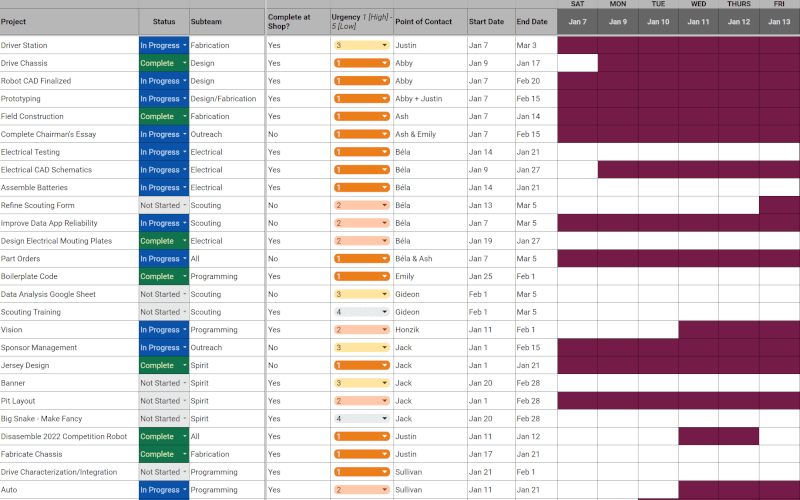800x500 pixels.
Task: Click Auto row status dropdown
Action: click(164, 490)
